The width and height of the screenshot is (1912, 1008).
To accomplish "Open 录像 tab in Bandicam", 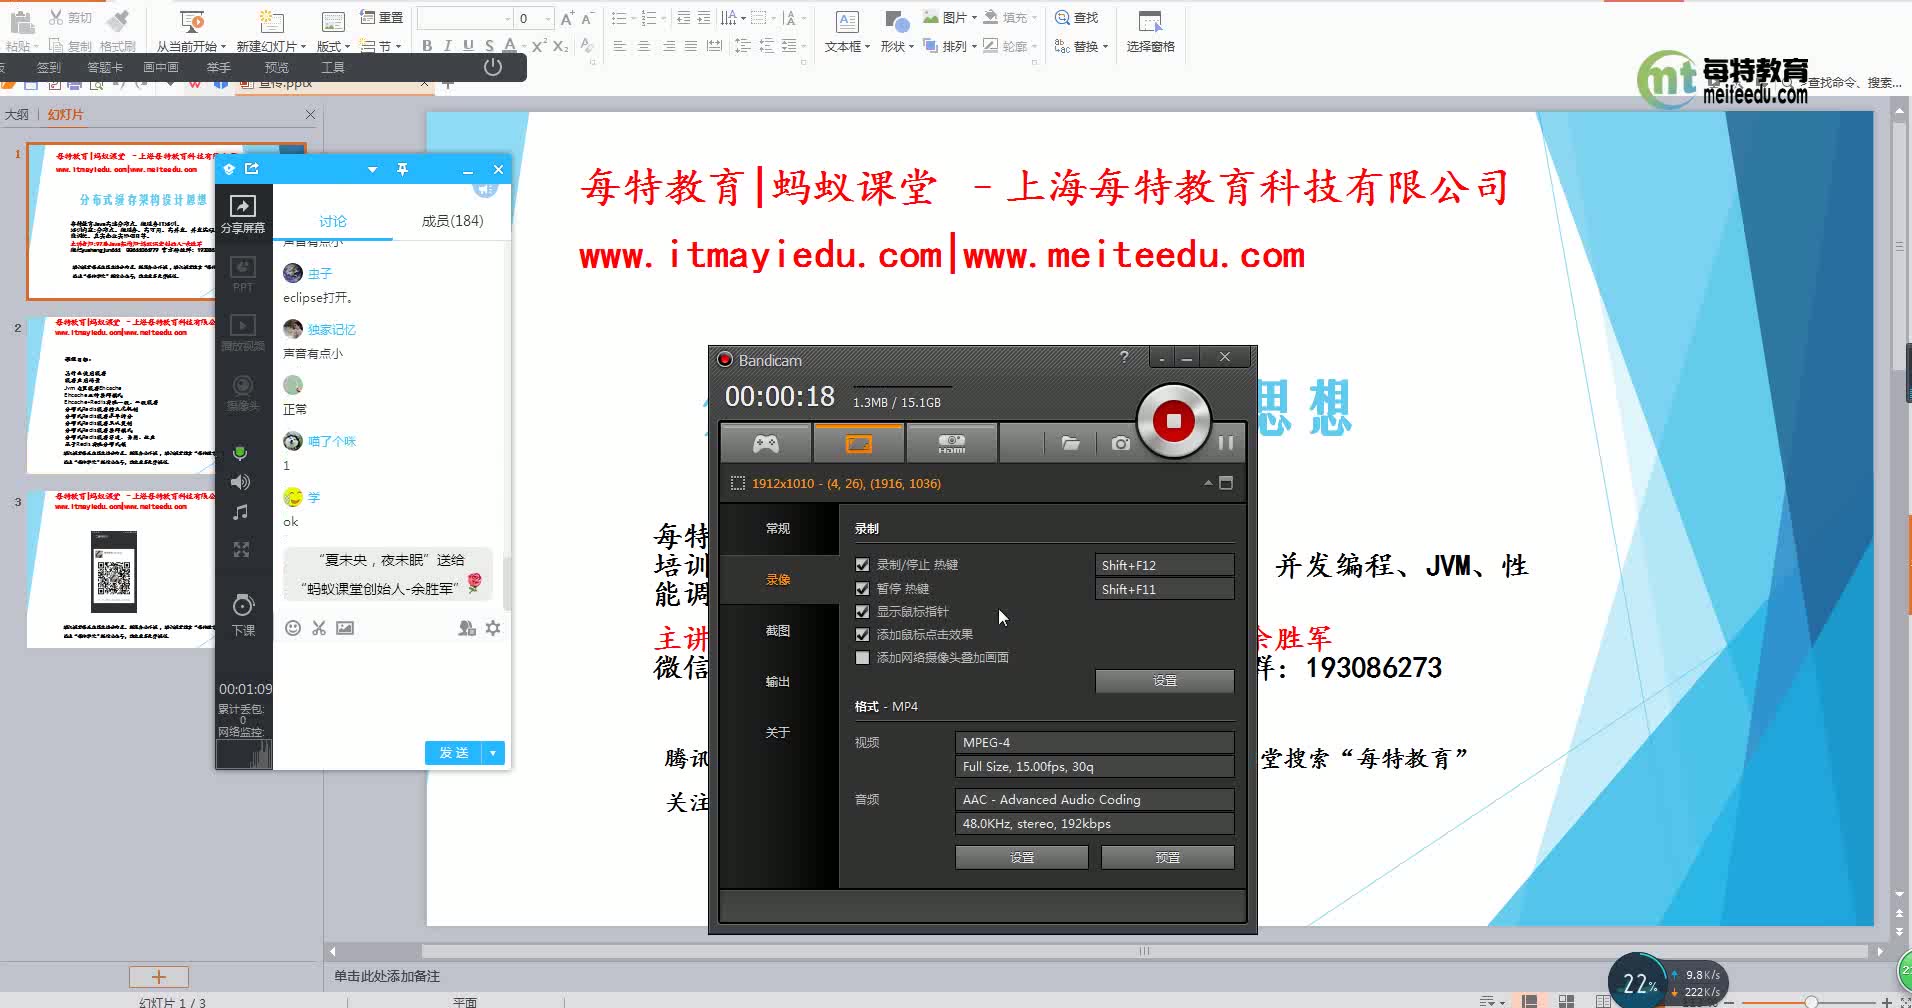I will pos(778,580).
